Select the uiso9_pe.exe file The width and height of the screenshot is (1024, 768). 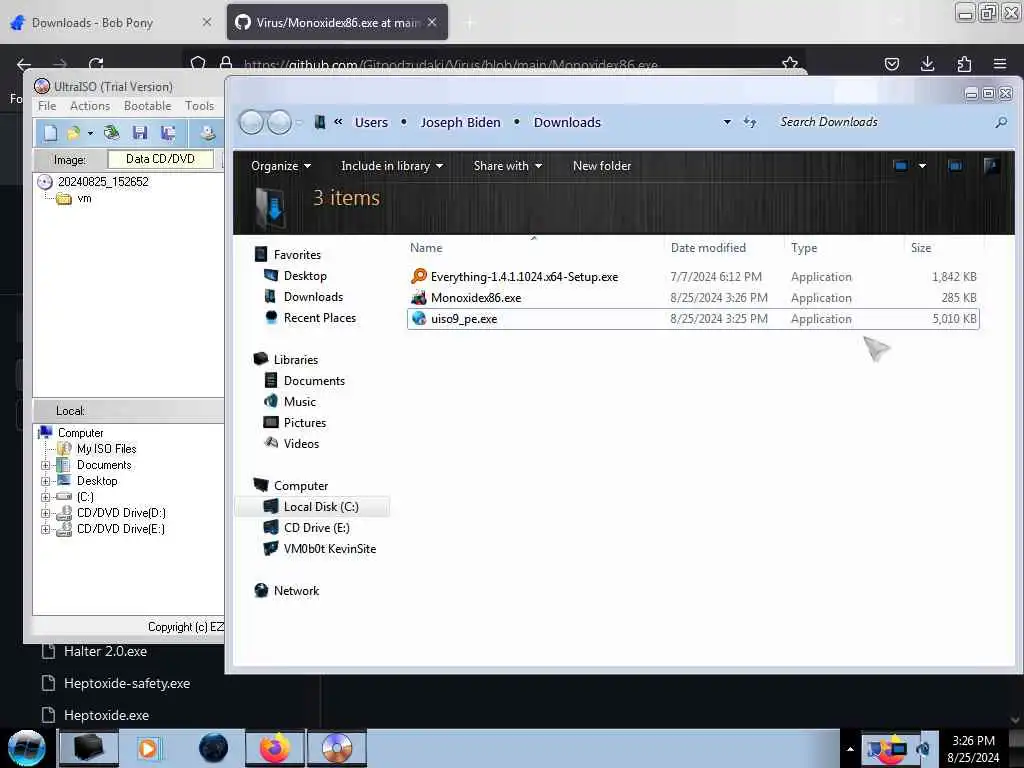pyautogui.click(x=693, y=319)
